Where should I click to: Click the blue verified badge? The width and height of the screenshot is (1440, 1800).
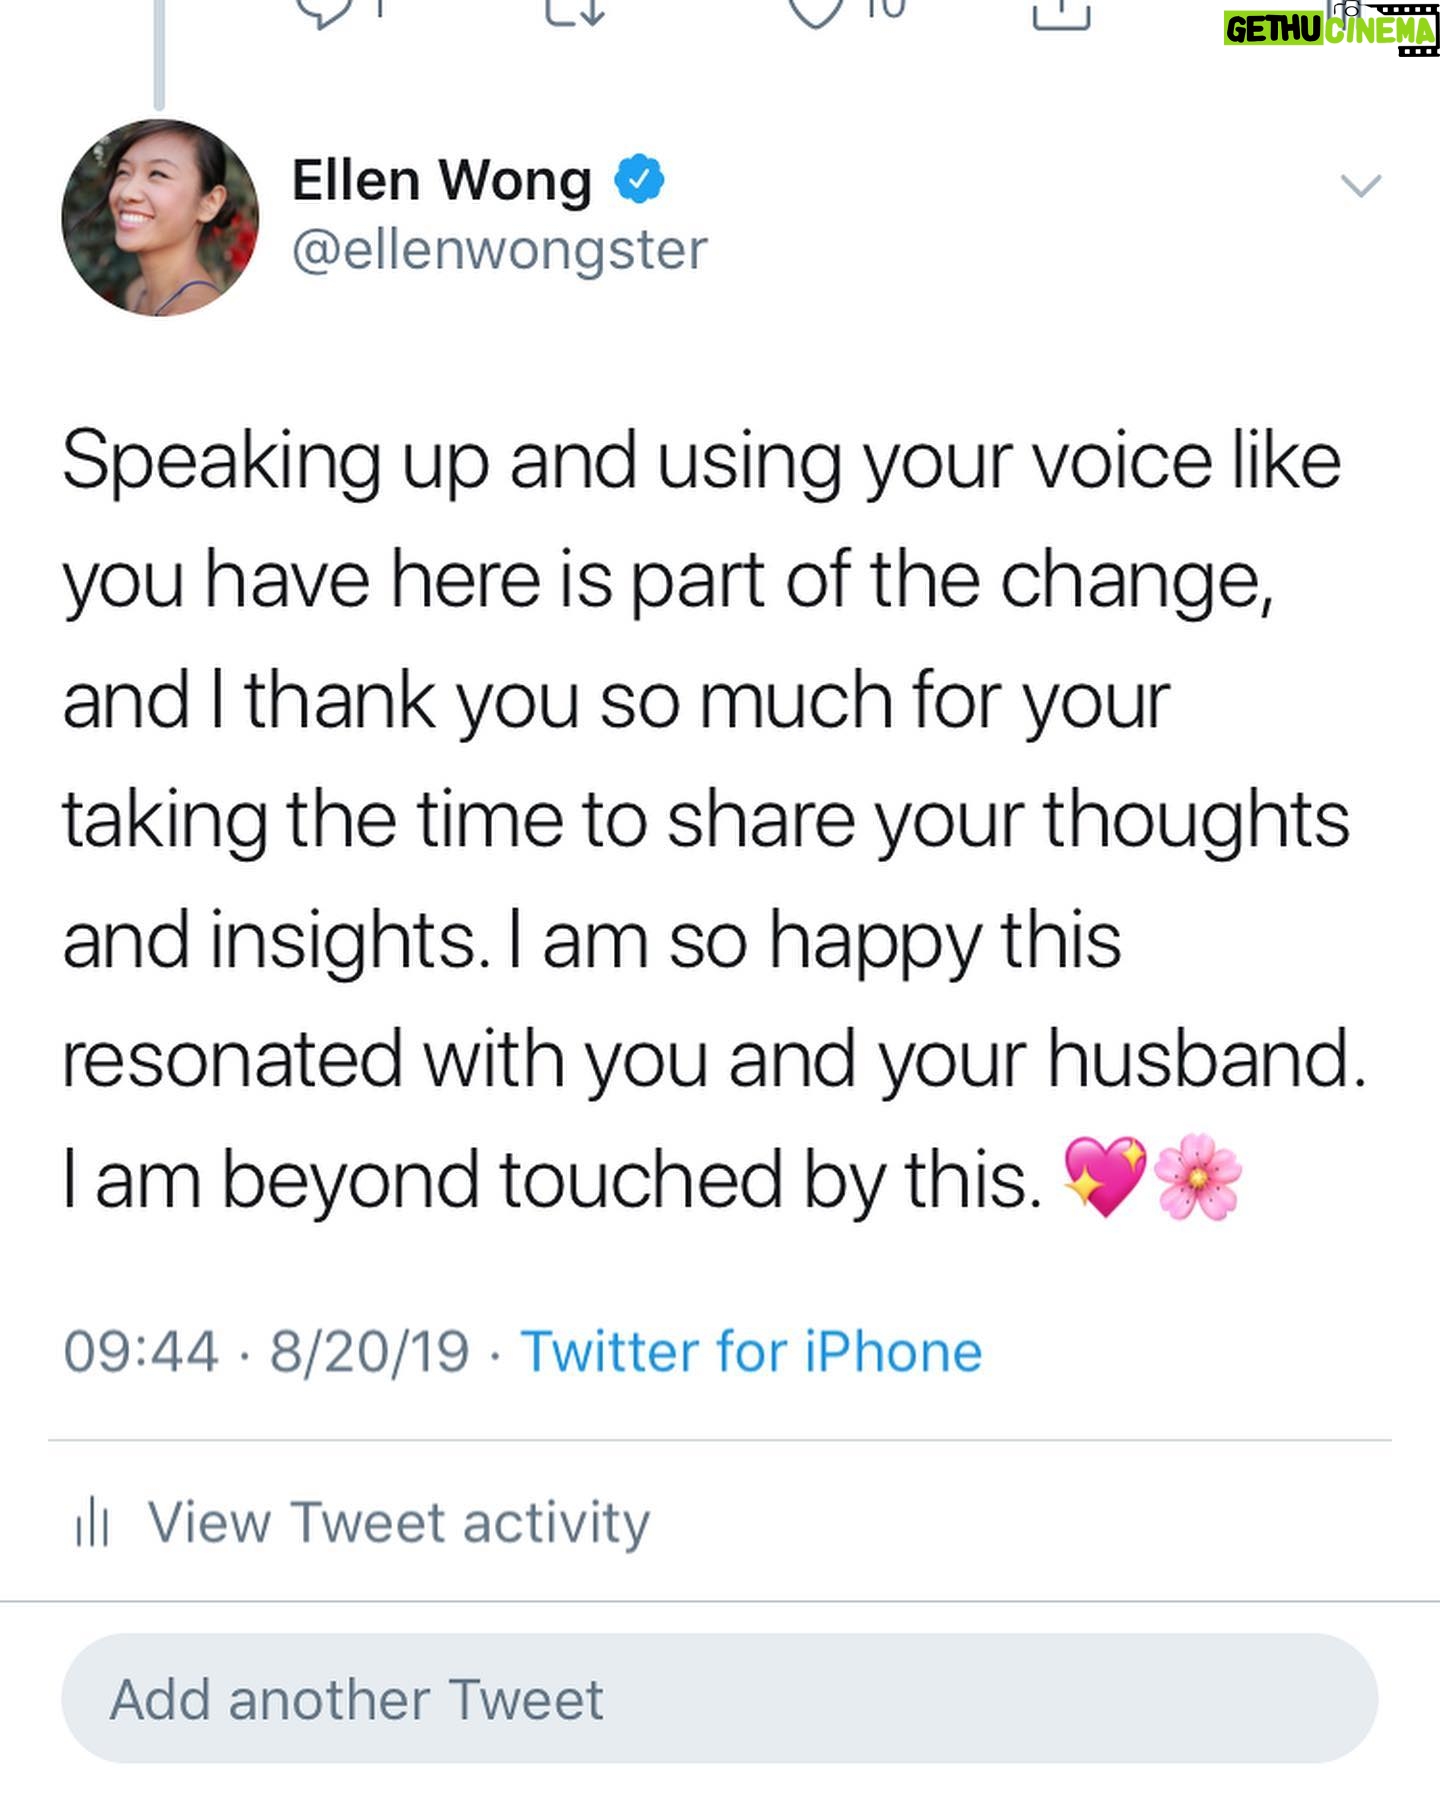[638, 180]
